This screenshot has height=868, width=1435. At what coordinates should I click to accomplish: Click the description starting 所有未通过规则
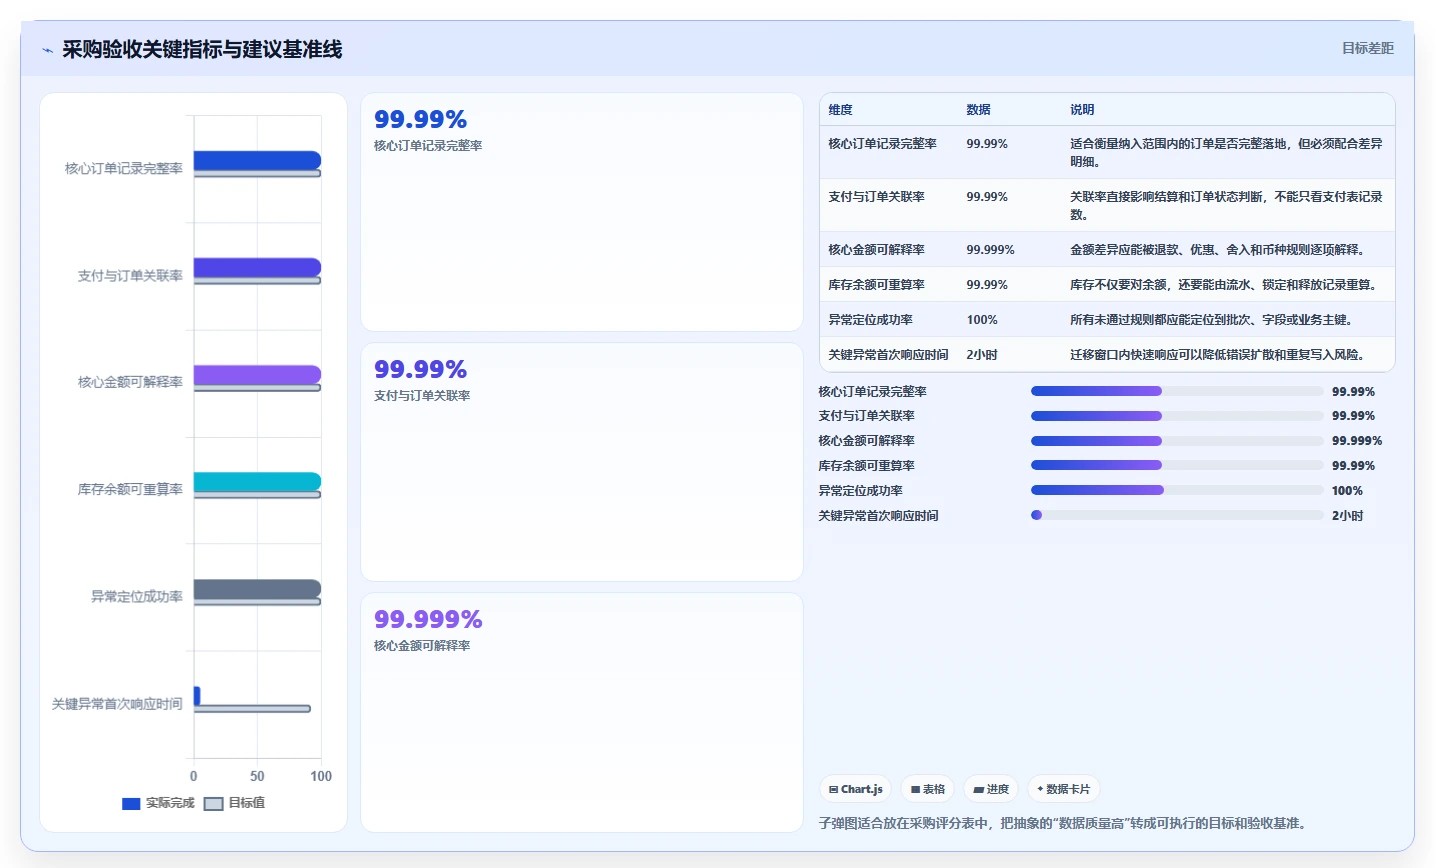click(x=1211, y=319)
